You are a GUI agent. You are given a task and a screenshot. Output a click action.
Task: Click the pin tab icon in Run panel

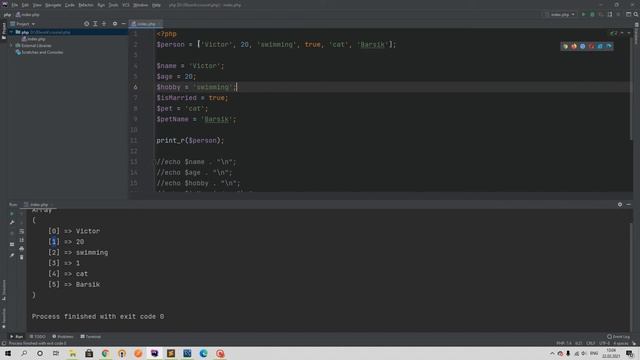point(12,256)
